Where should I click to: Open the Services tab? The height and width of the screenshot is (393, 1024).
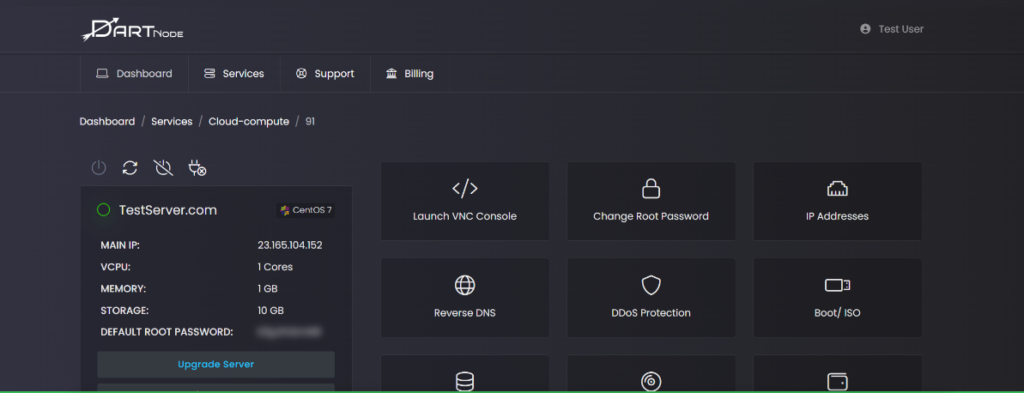(234, 74)
